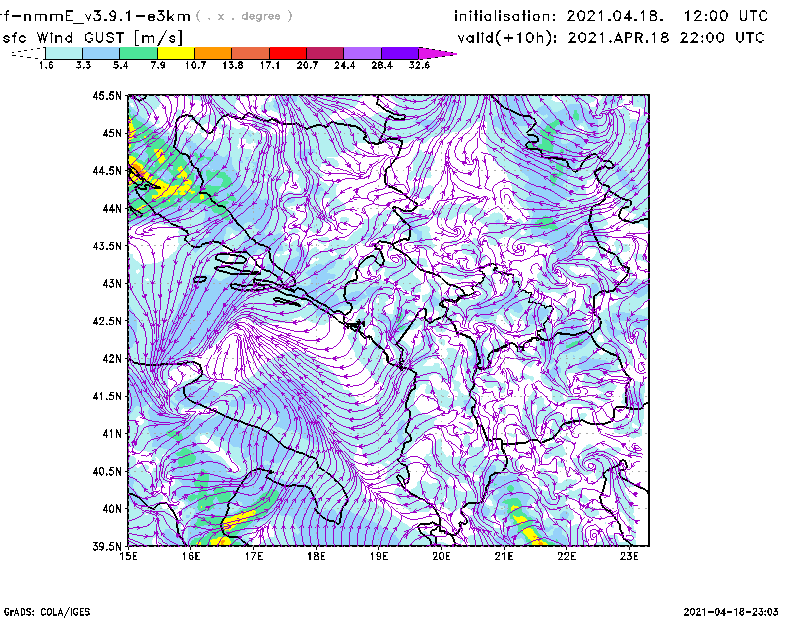The image size is (800, 618).
Task: Click the '18E' longitude label
Action: (x=316, y=556)
